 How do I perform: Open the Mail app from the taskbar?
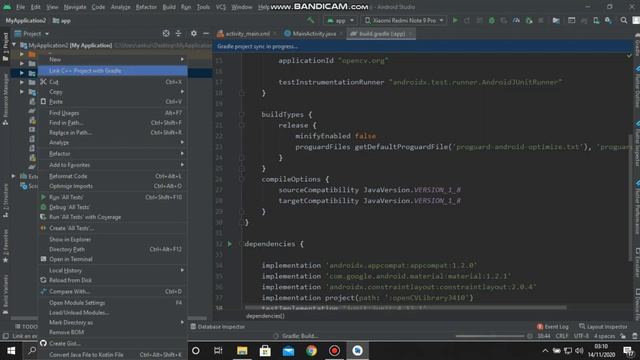(x=288, y=351)
